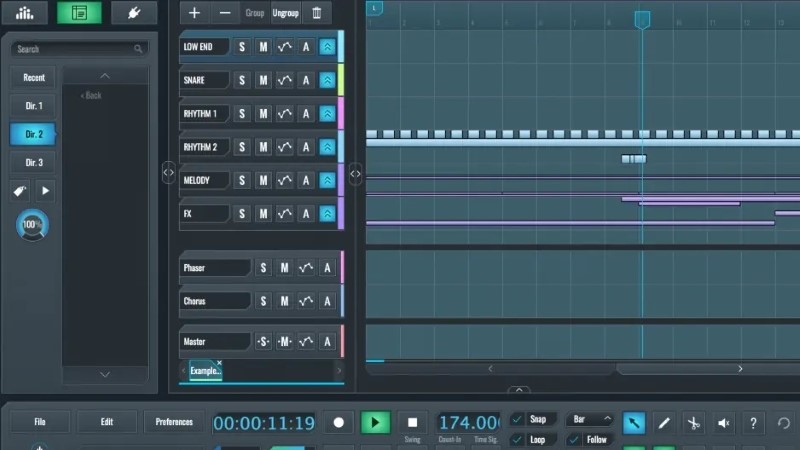Screen dimensions: 800x450
Task: Open help question mark
Action: (x=753, y=423)
